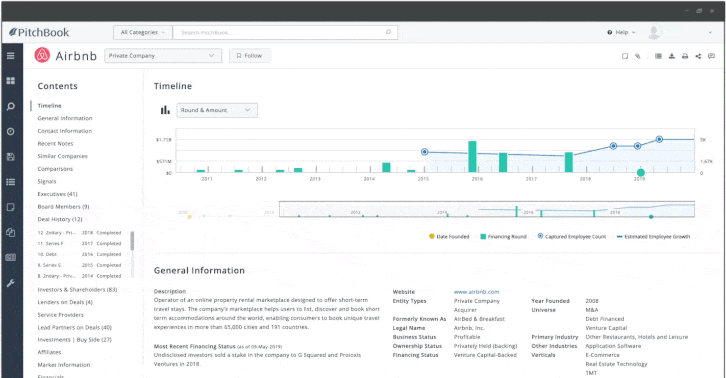The image size is (726, 378).
Task: Expand the Help menu
Action: click(621, 32)
